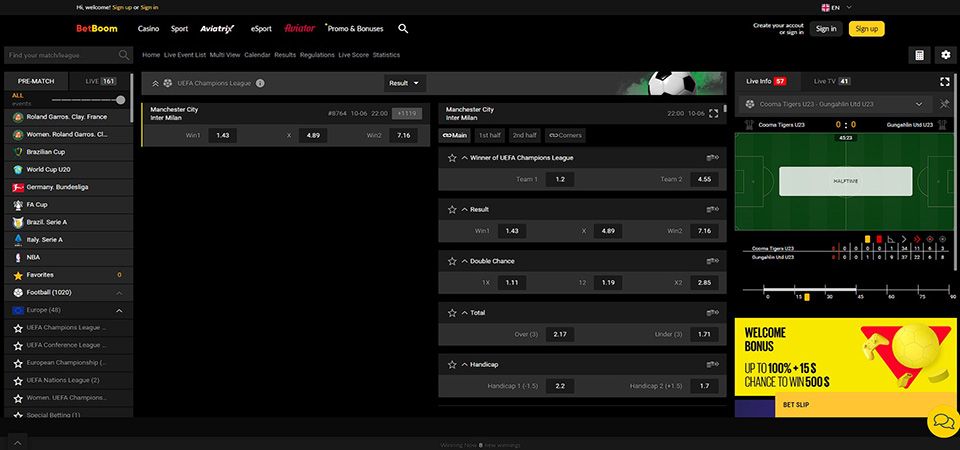The image size is (960, 450).
Task: Select Roland Garros. Clay. France league
Action: point(69,117)
